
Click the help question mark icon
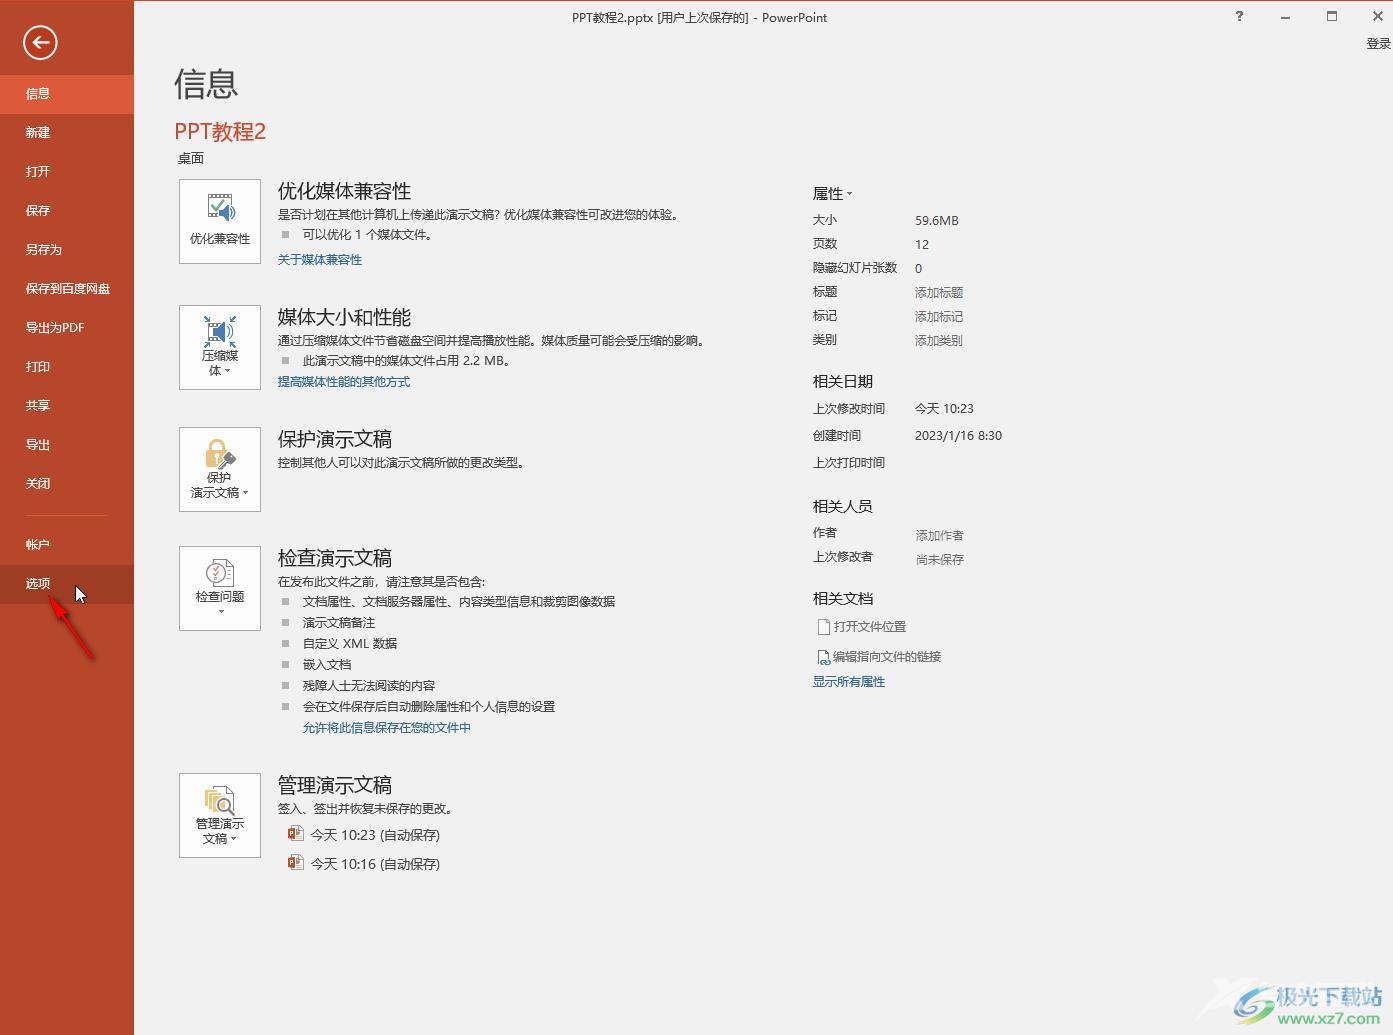pos(1240,17)
